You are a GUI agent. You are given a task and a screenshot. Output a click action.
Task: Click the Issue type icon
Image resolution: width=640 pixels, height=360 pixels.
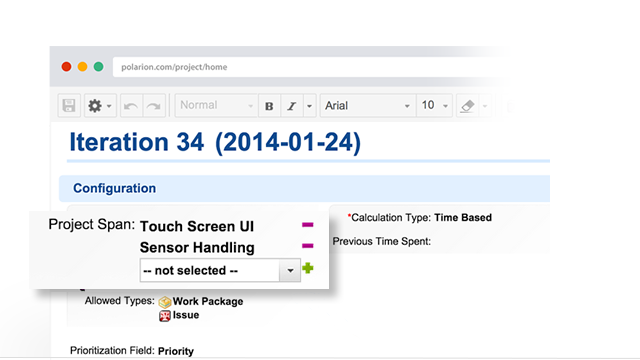[164, 316]
